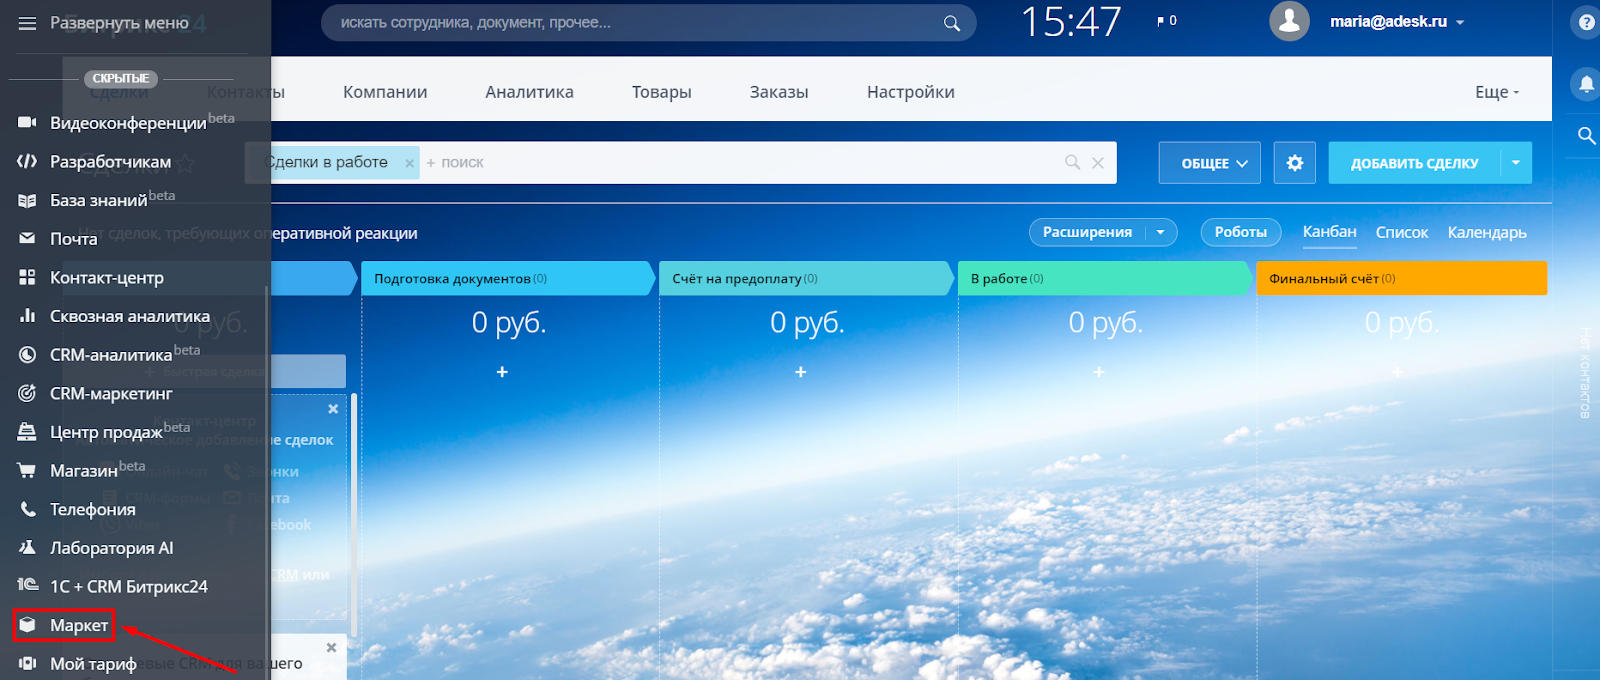1600x680 pixels.
Task: Add a deal in В работе column
Action: 1099,372
